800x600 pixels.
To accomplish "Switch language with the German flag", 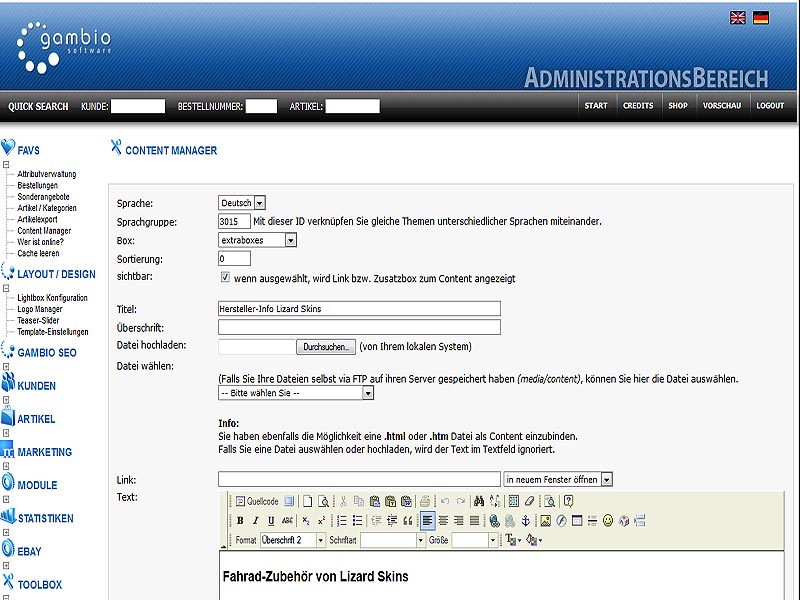I will click(x=761, y=18).
